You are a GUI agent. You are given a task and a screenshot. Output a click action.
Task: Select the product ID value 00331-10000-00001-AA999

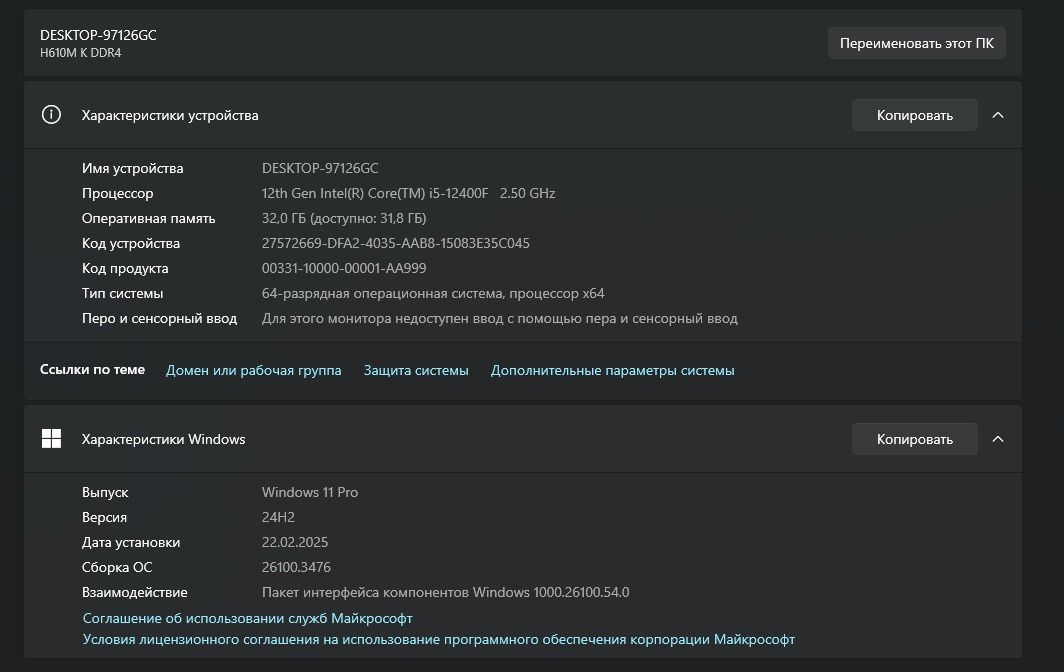tap(344, 268)
